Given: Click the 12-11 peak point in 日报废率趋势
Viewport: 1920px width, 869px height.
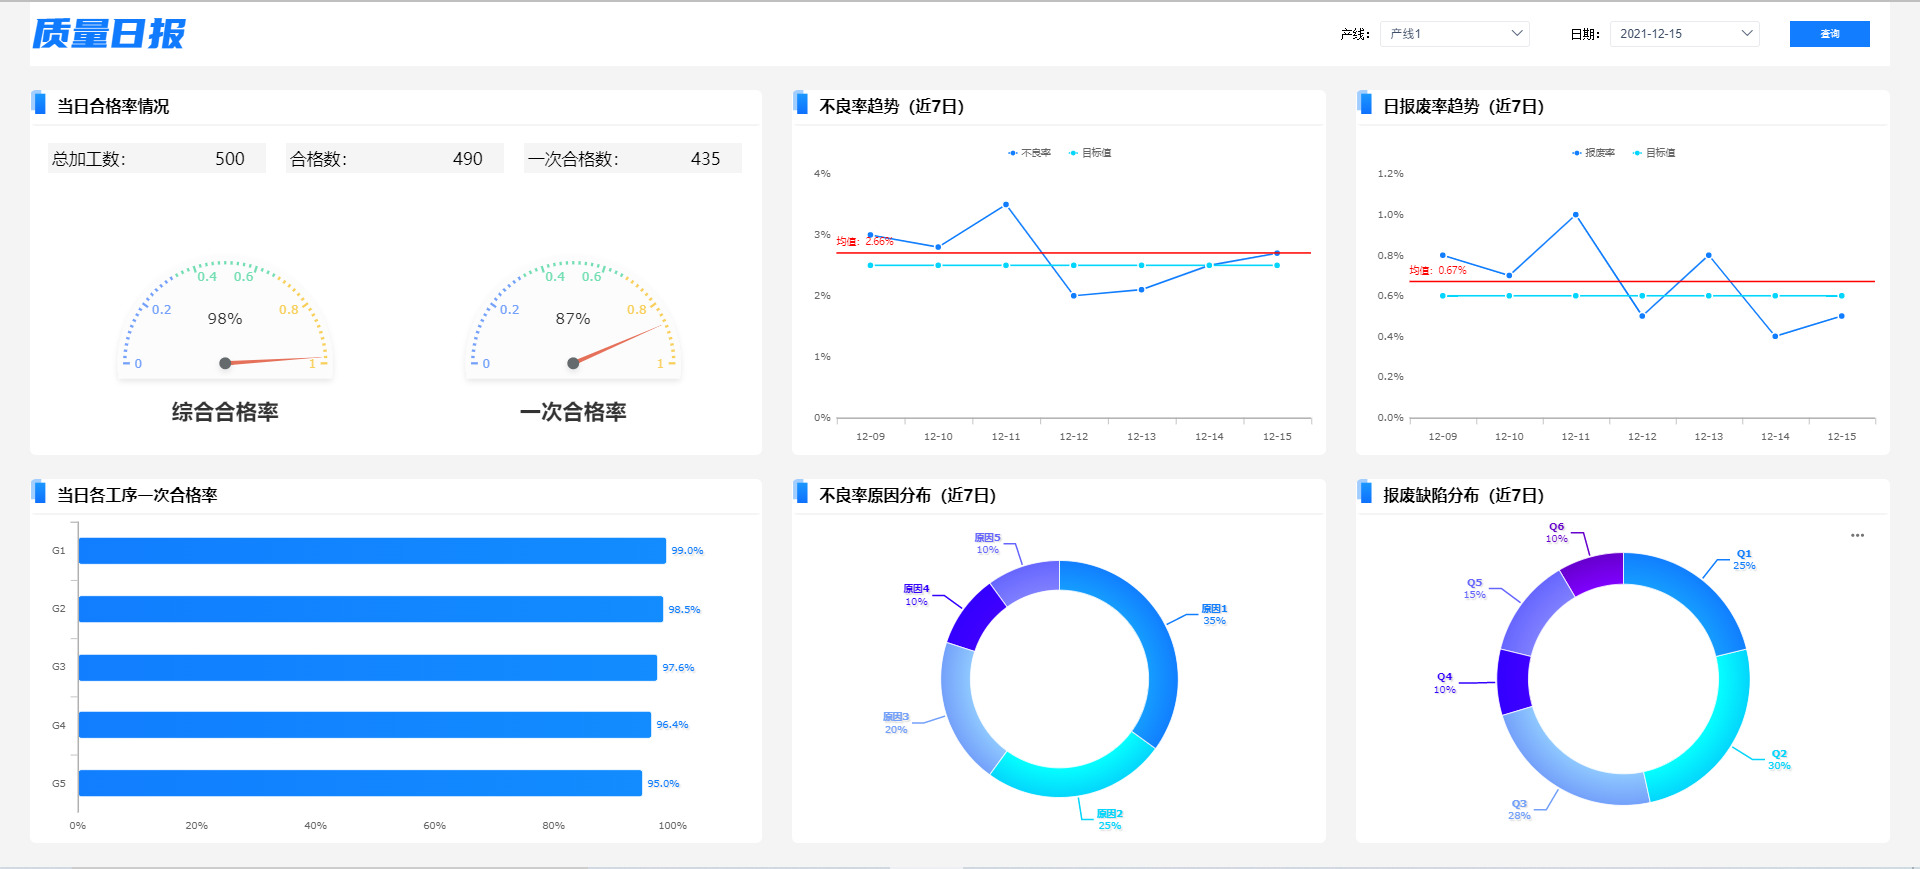Looking at the screenshot, I should coord(1575,214).
